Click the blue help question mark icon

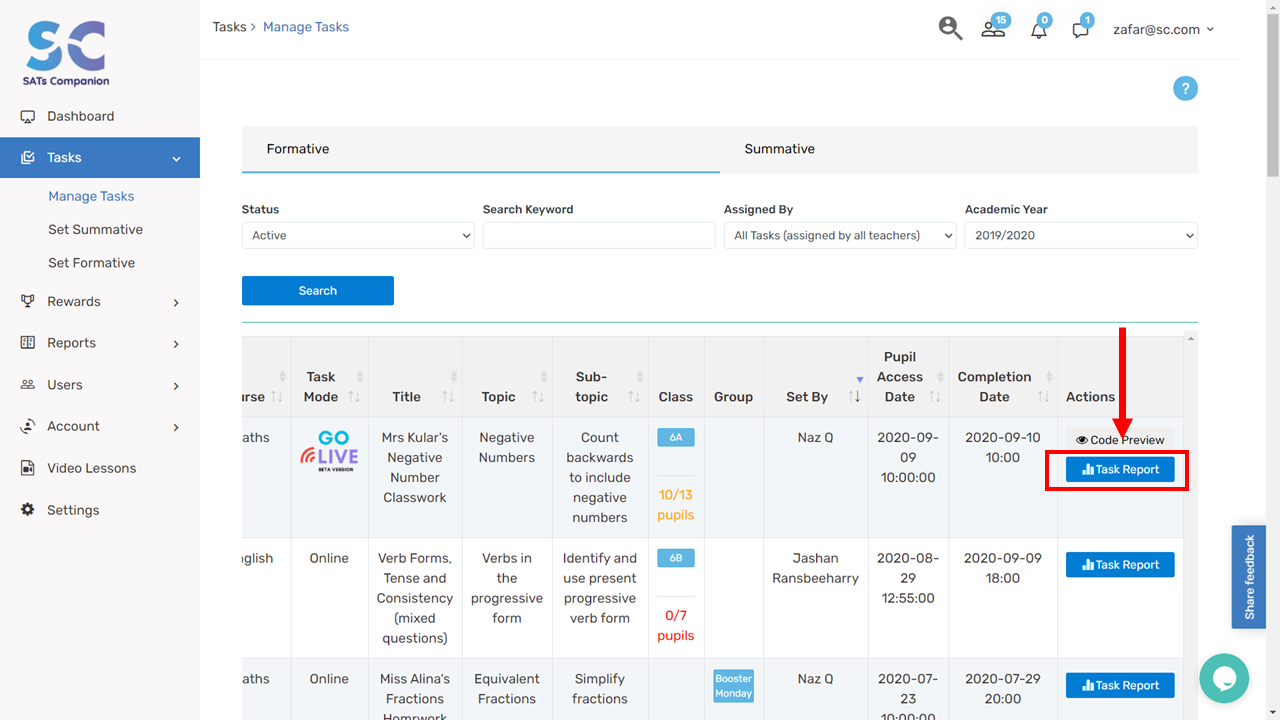pos(1185,88)
